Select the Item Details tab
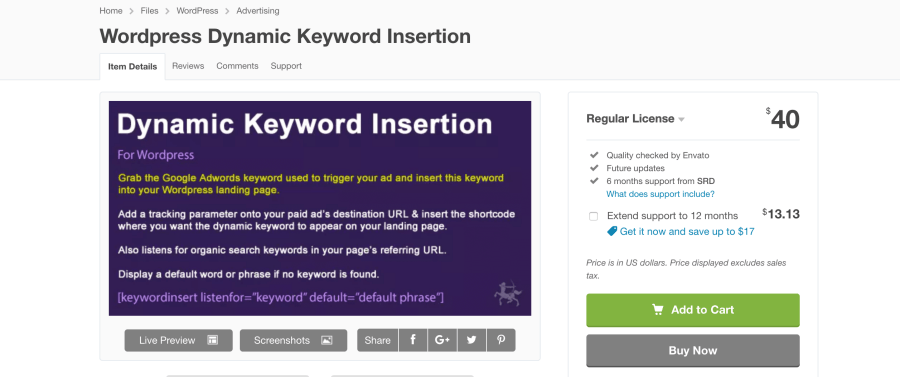Image resolution: width=900 pixels, height=377 pixels. click(133, 67)
